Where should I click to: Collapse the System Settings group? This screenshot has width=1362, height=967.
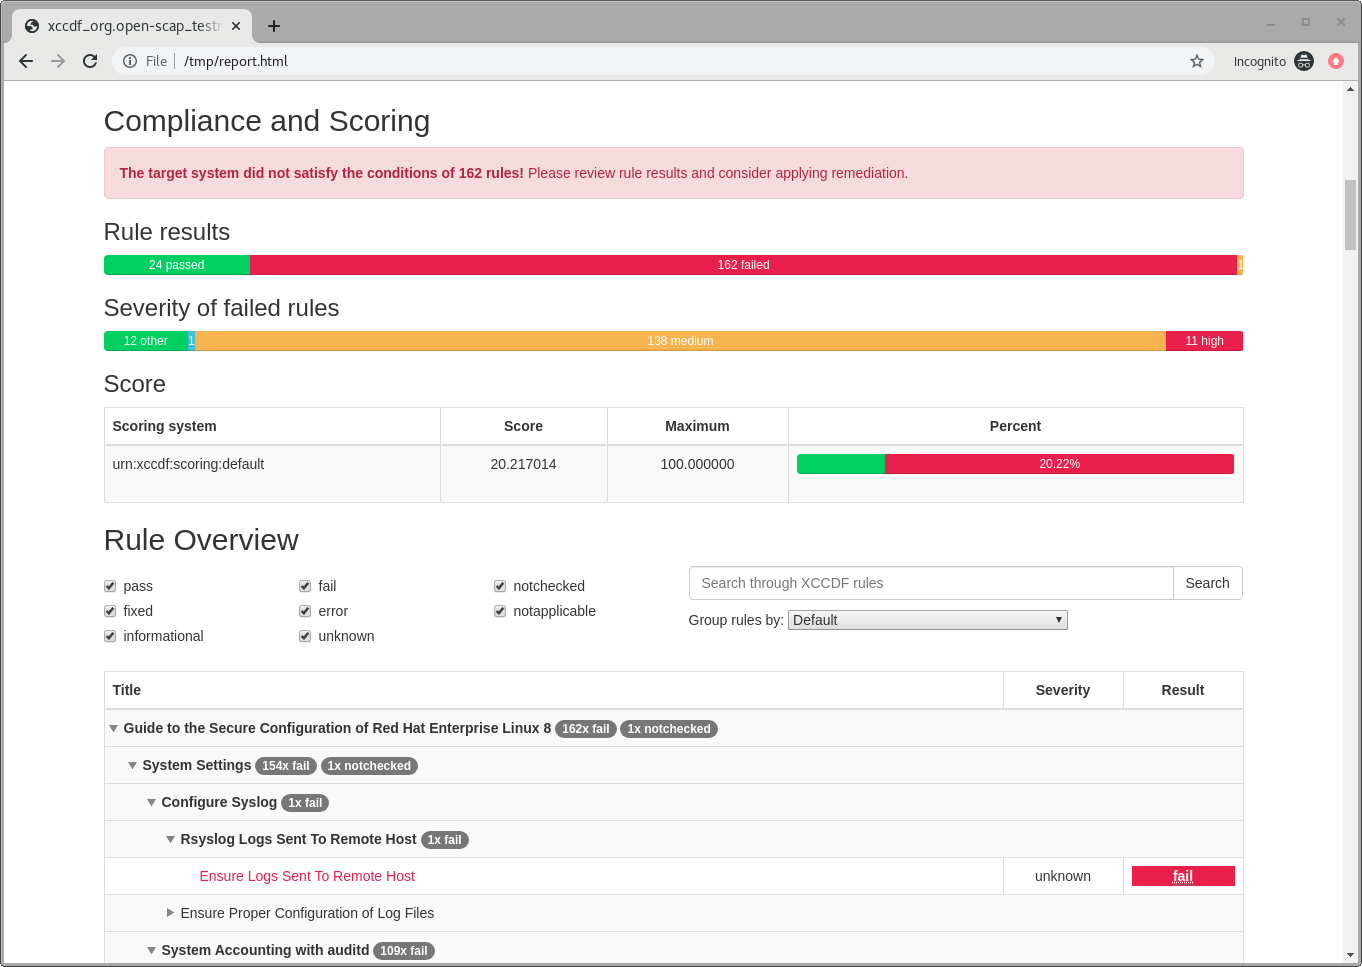click(132, 765)
